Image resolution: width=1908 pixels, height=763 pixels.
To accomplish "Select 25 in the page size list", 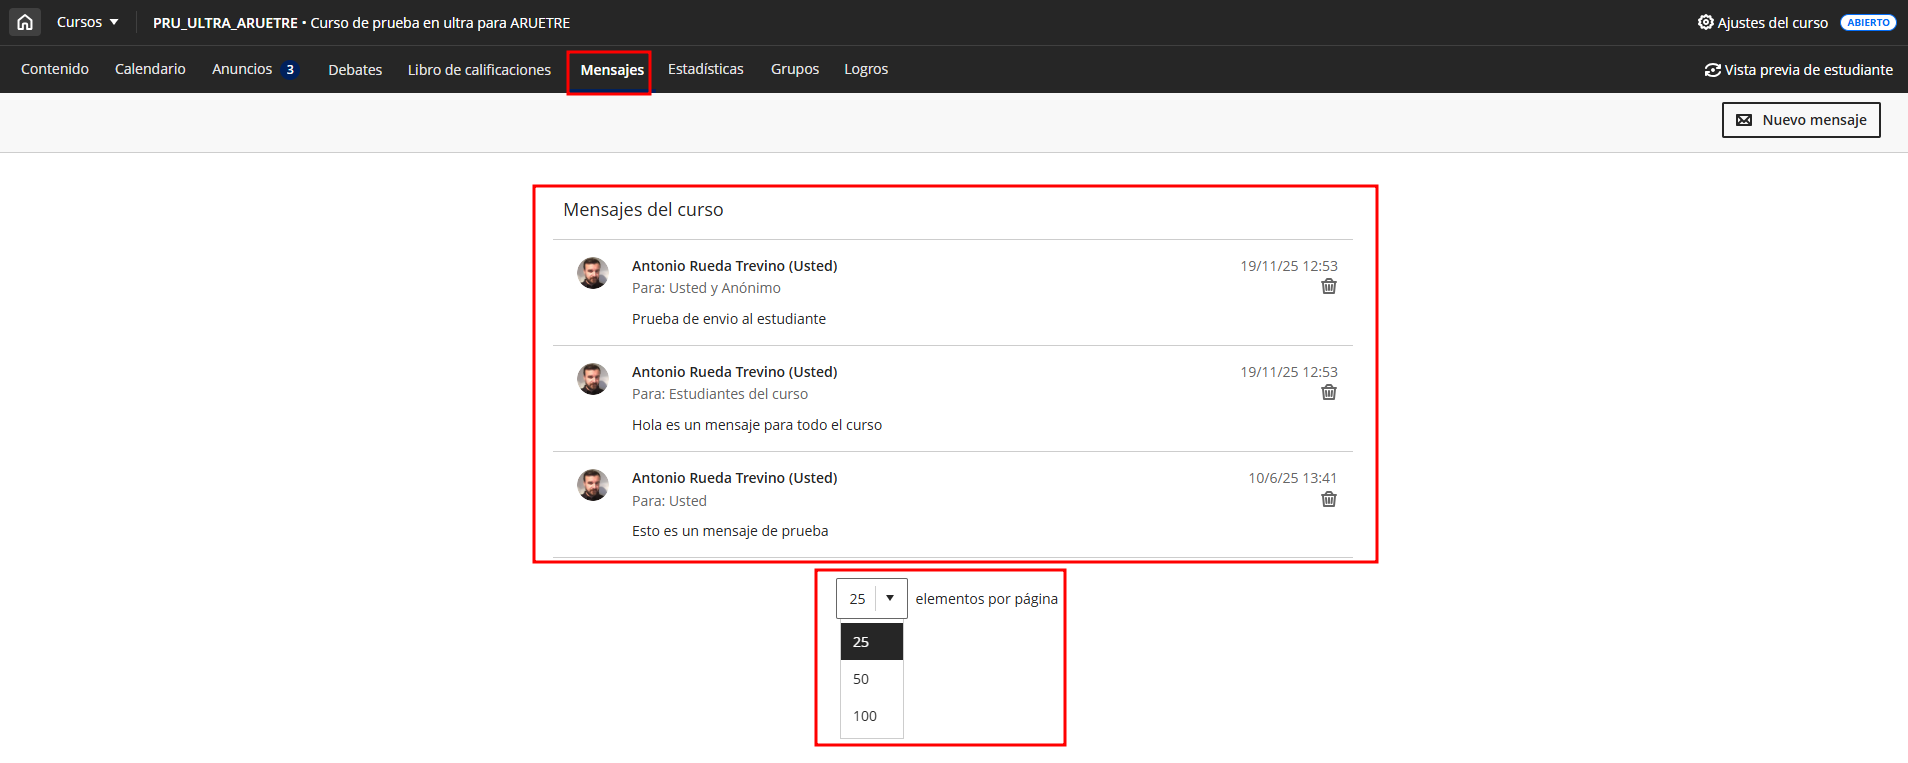I will pos(861,642).
